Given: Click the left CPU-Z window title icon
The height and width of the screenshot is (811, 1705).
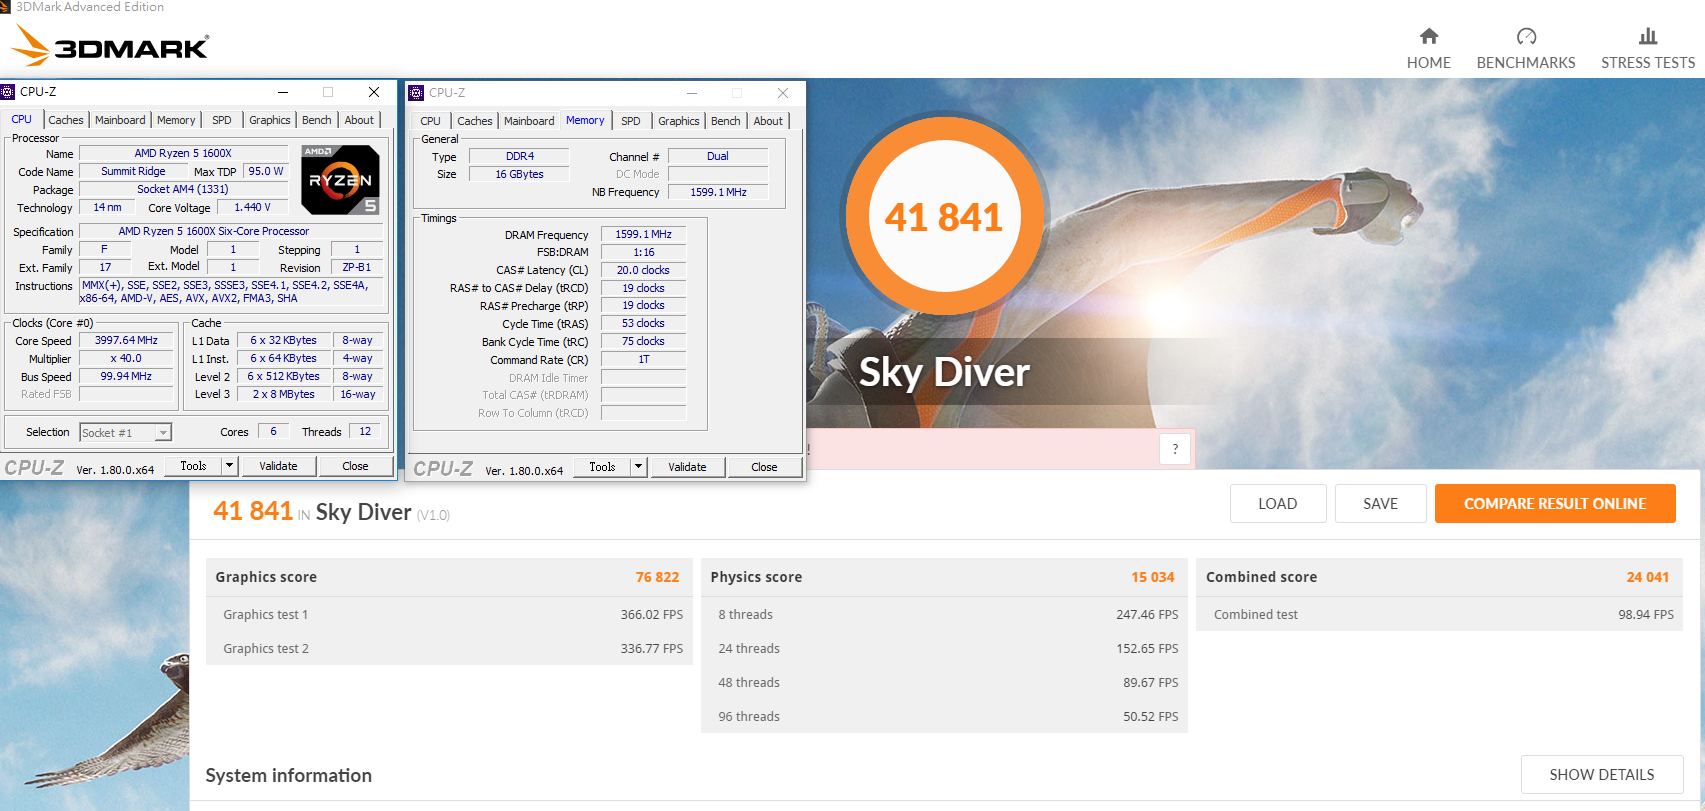Looking at the screenshot, I should [x=8, y=92].
